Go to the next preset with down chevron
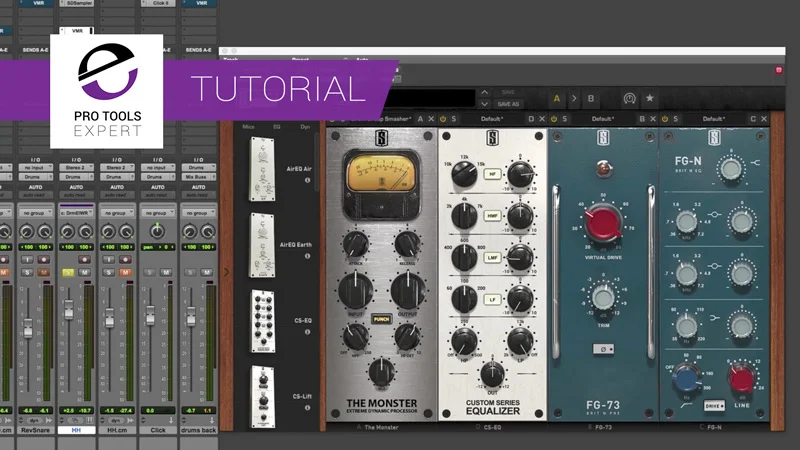This screenshot has width=800, height=450. coord(485,104)
